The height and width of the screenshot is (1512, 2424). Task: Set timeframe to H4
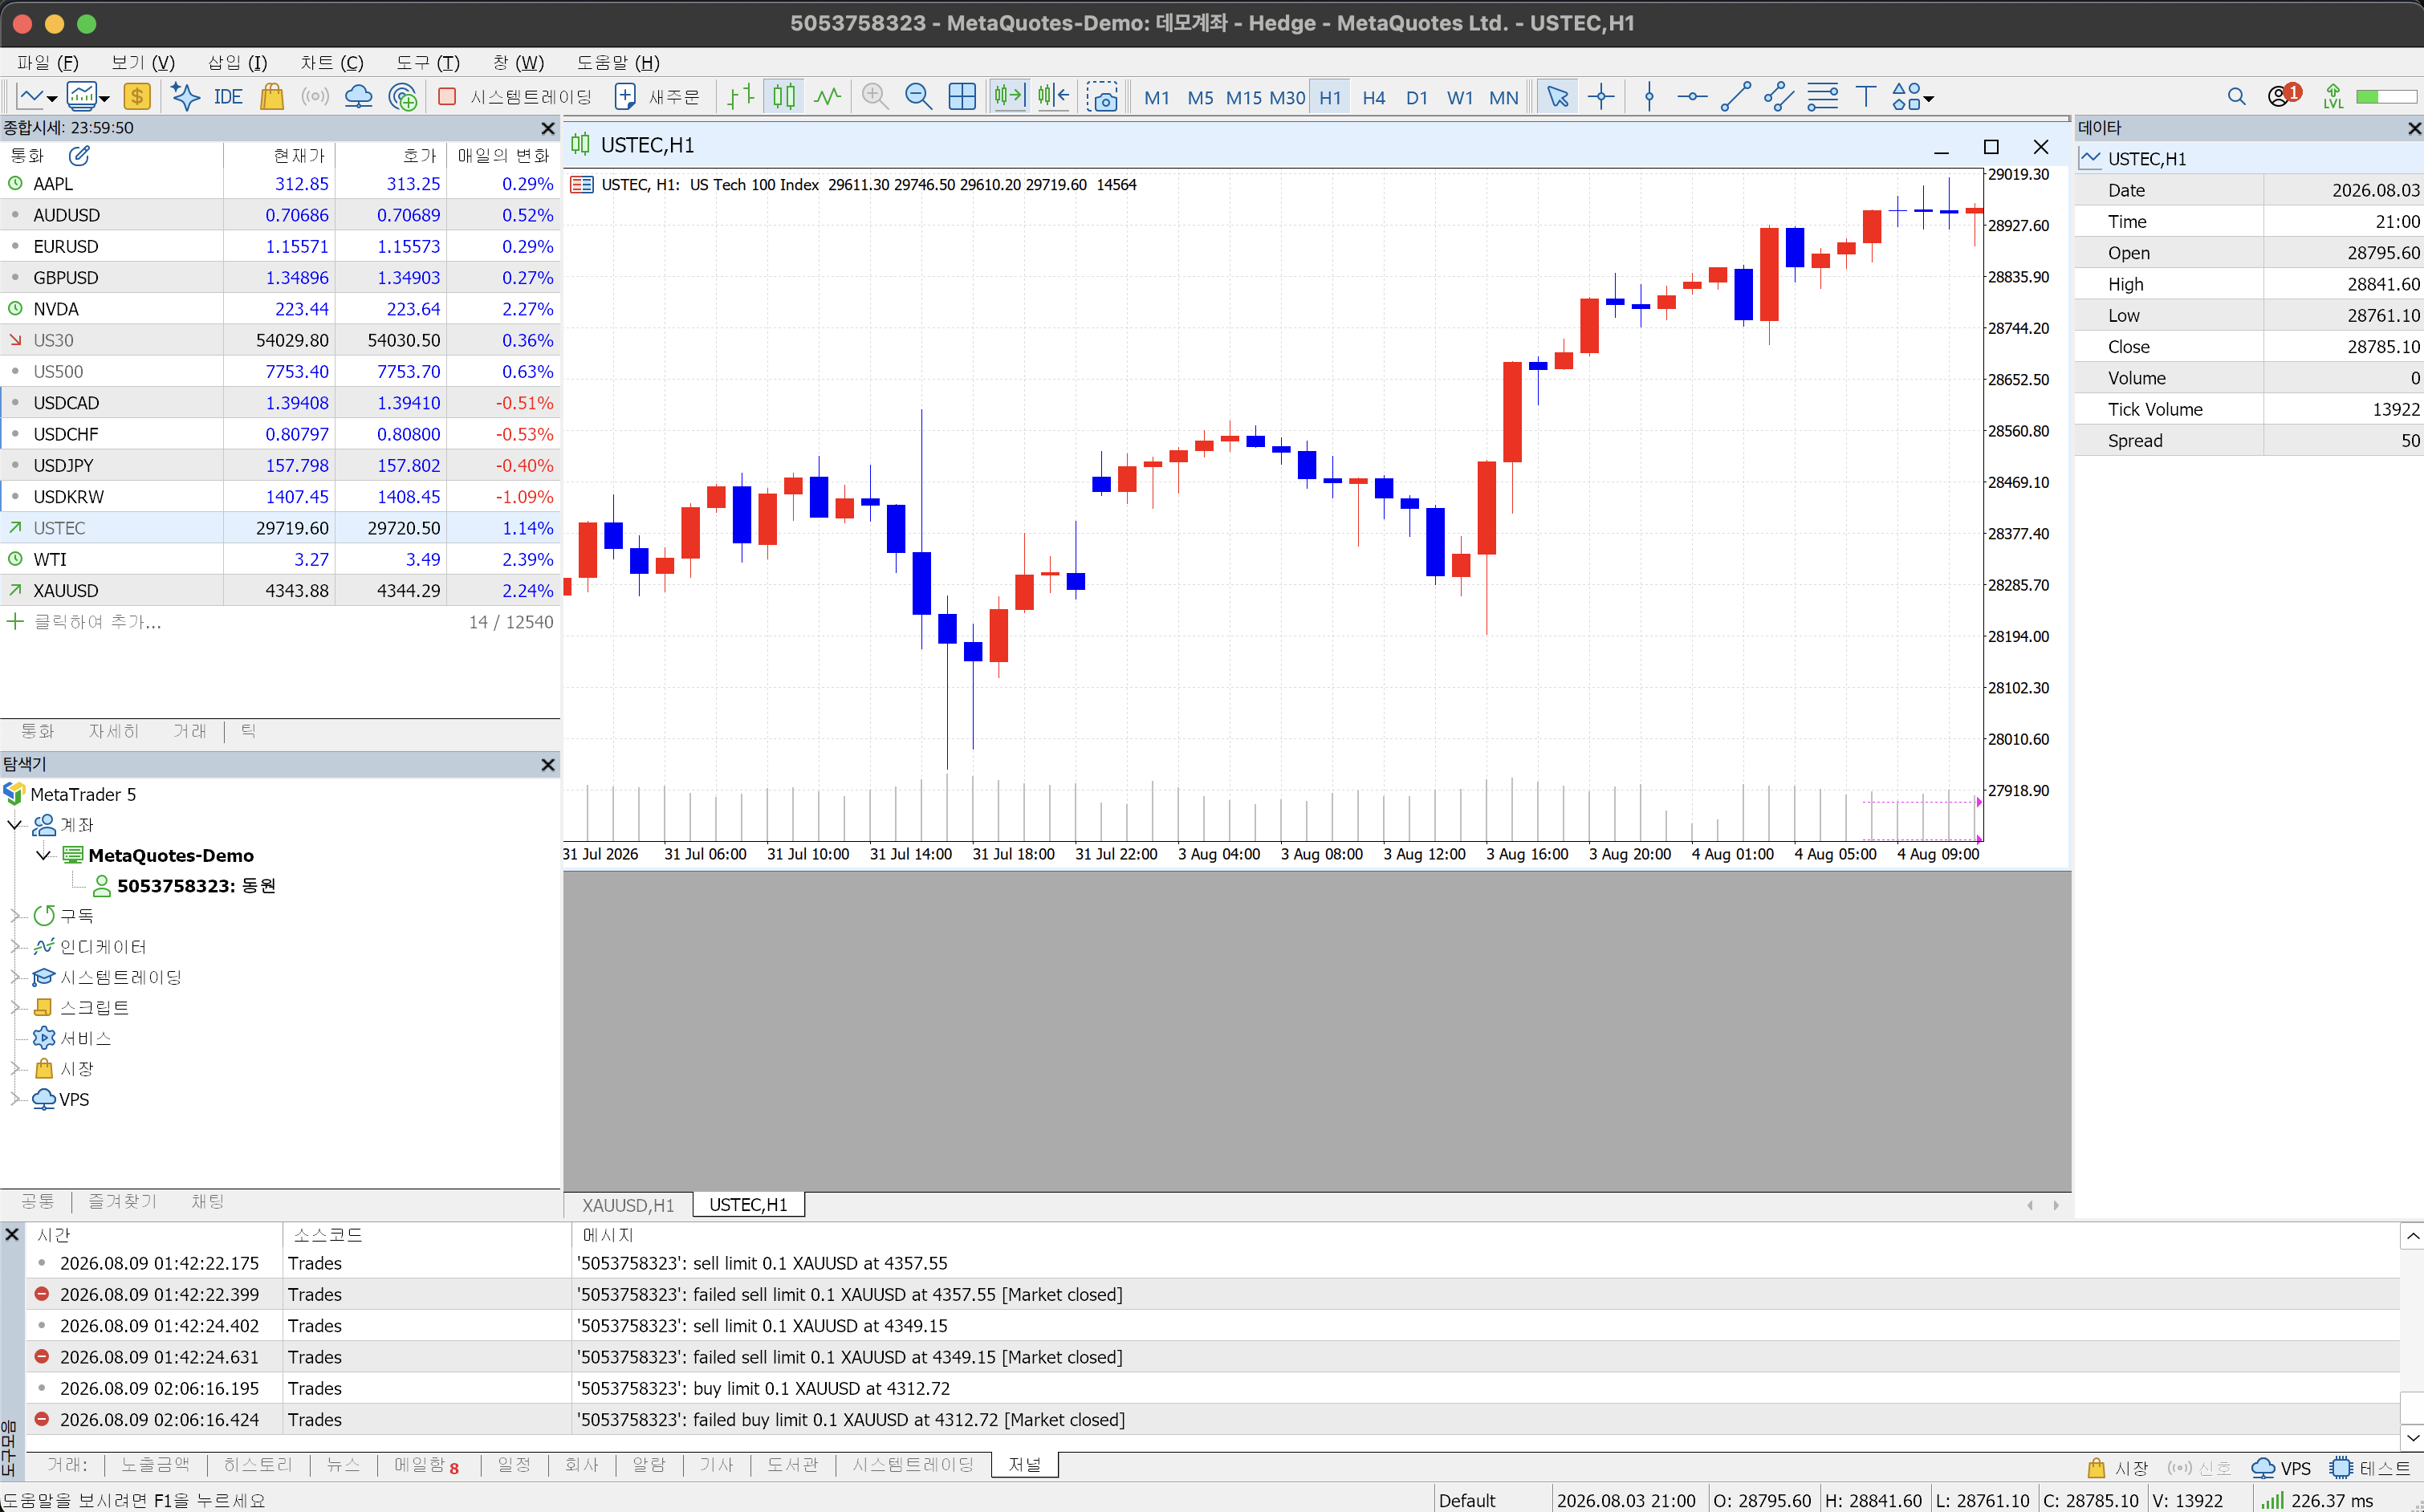(x=1374, y=98)
